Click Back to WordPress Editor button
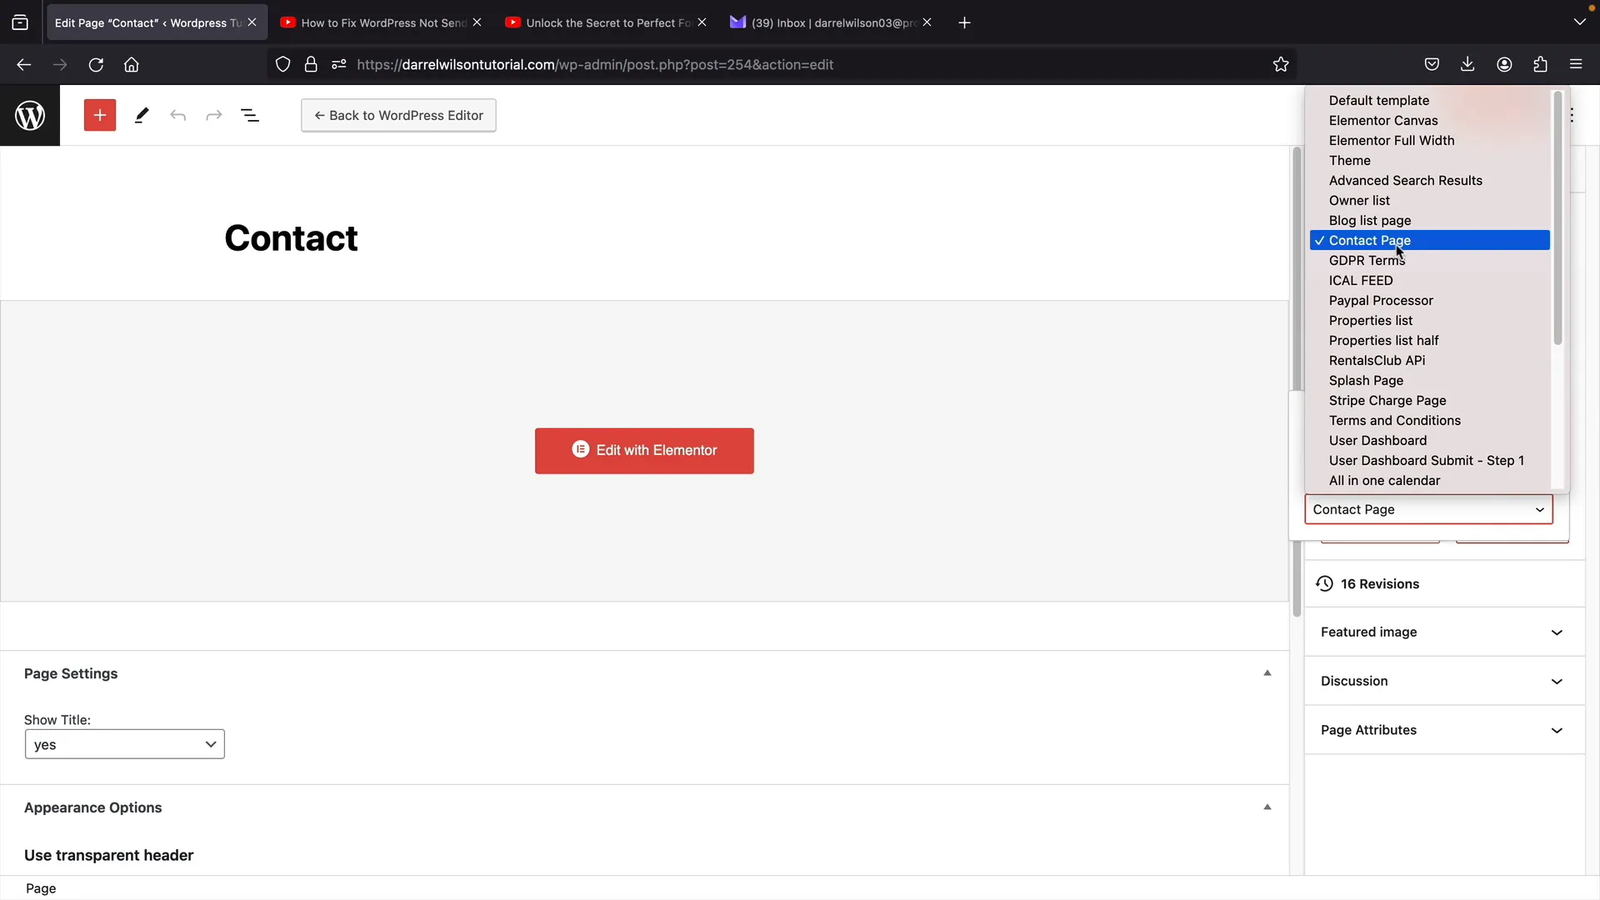1600x900 pixels. click(399, 115)
